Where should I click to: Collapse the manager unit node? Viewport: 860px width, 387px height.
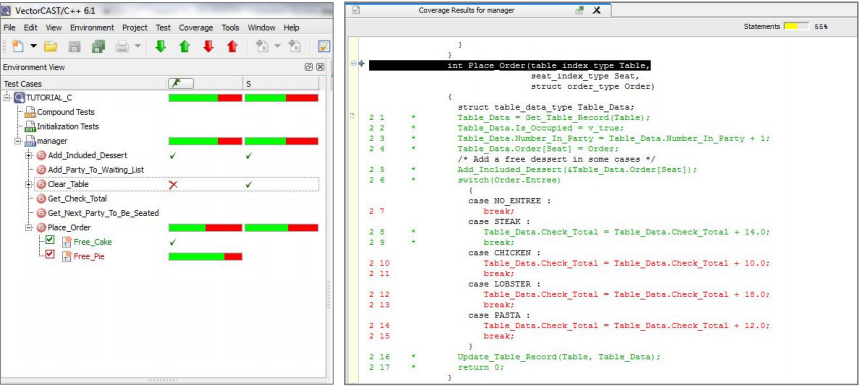point(18,141)
